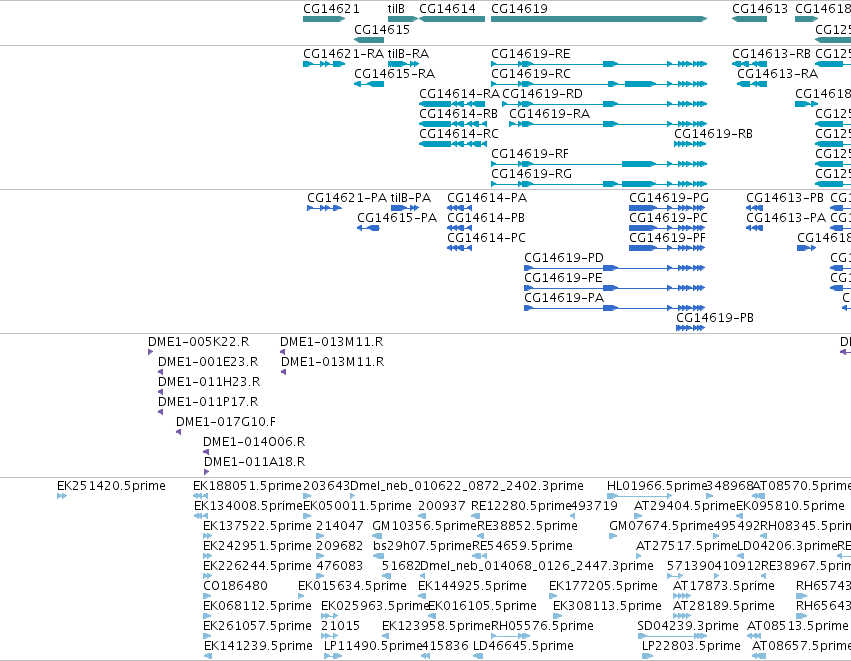
Task: Select EST EK068112.5prime
Action: pos(207,616)
